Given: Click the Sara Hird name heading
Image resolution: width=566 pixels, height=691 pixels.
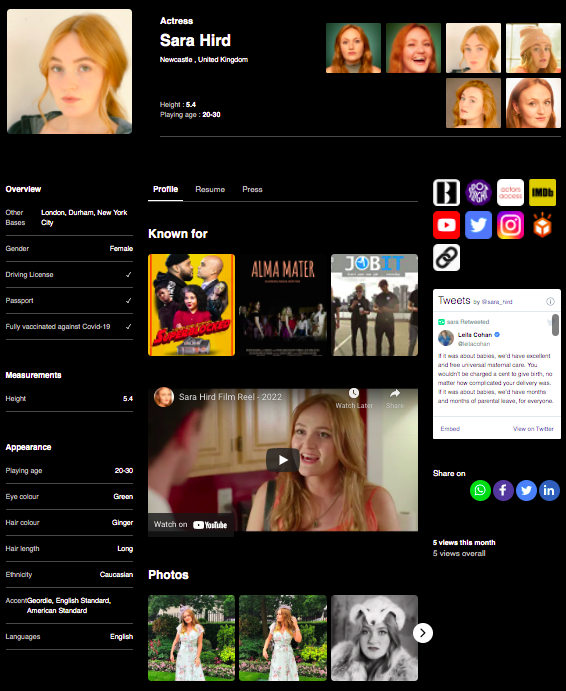Looking at the screenshot, I should 195,41.
